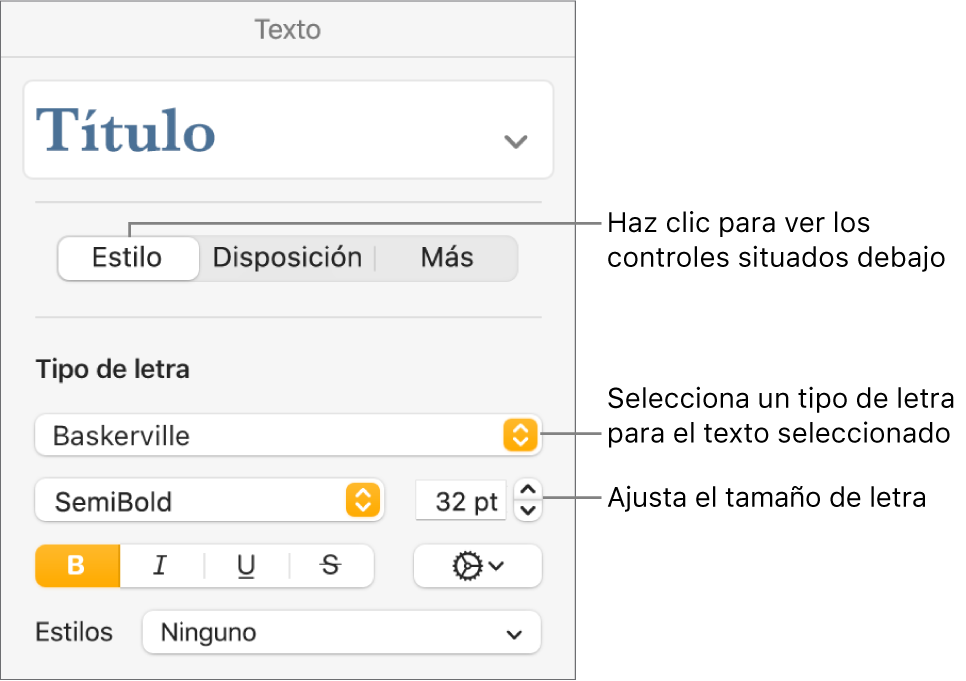Switch to the Estilo tab
966x681 pixels.
pyautogui.click(x=128, y=258)
